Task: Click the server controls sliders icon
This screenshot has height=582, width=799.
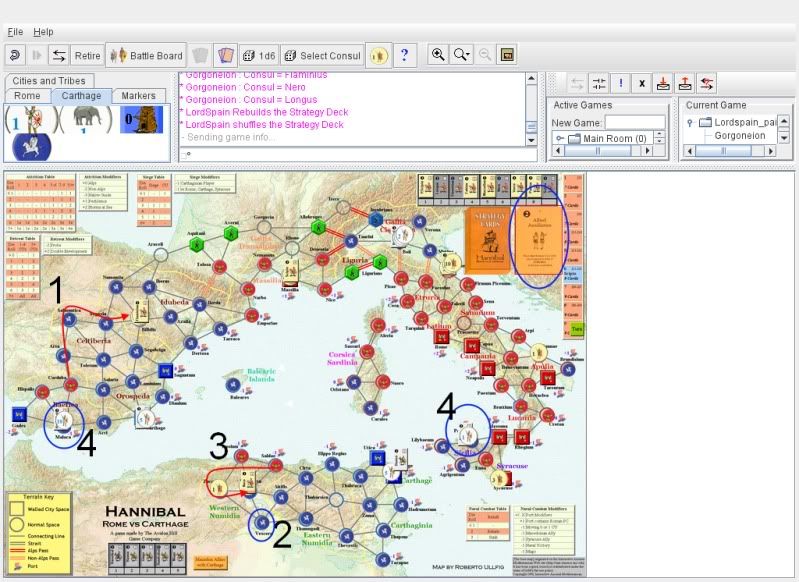Action: (x=599, y=83)
